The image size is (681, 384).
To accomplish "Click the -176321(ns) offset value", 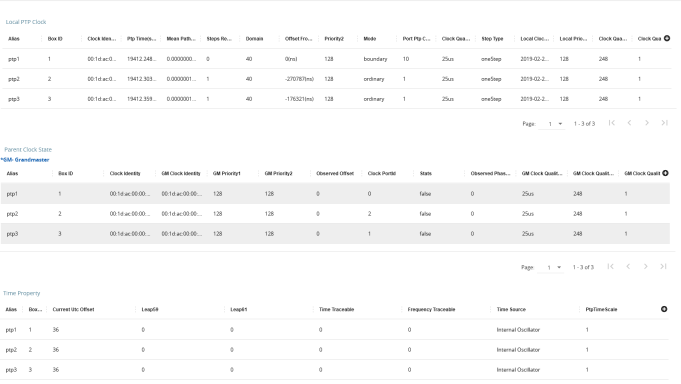I will point(299,99).
